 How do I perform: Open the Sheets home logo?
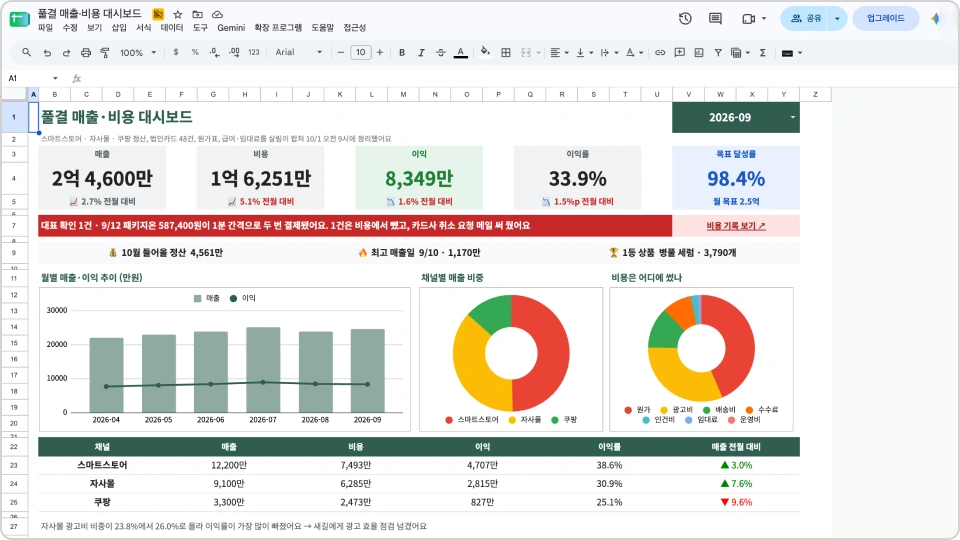(19, 19)
